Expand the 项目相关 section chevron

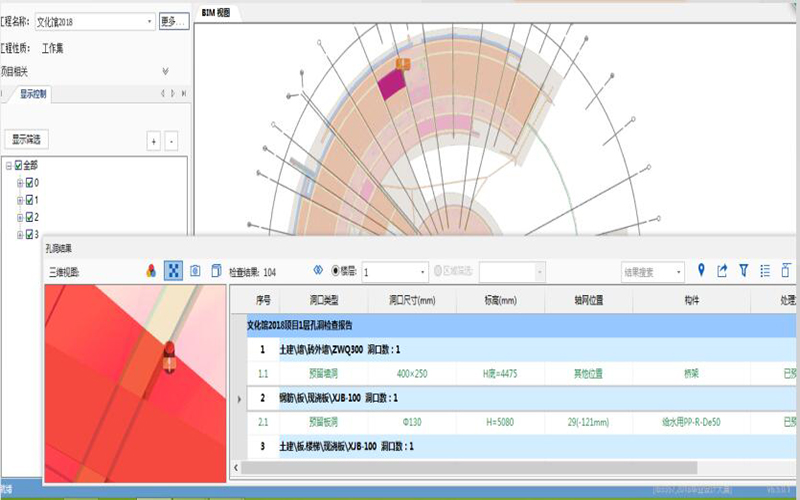165,71
